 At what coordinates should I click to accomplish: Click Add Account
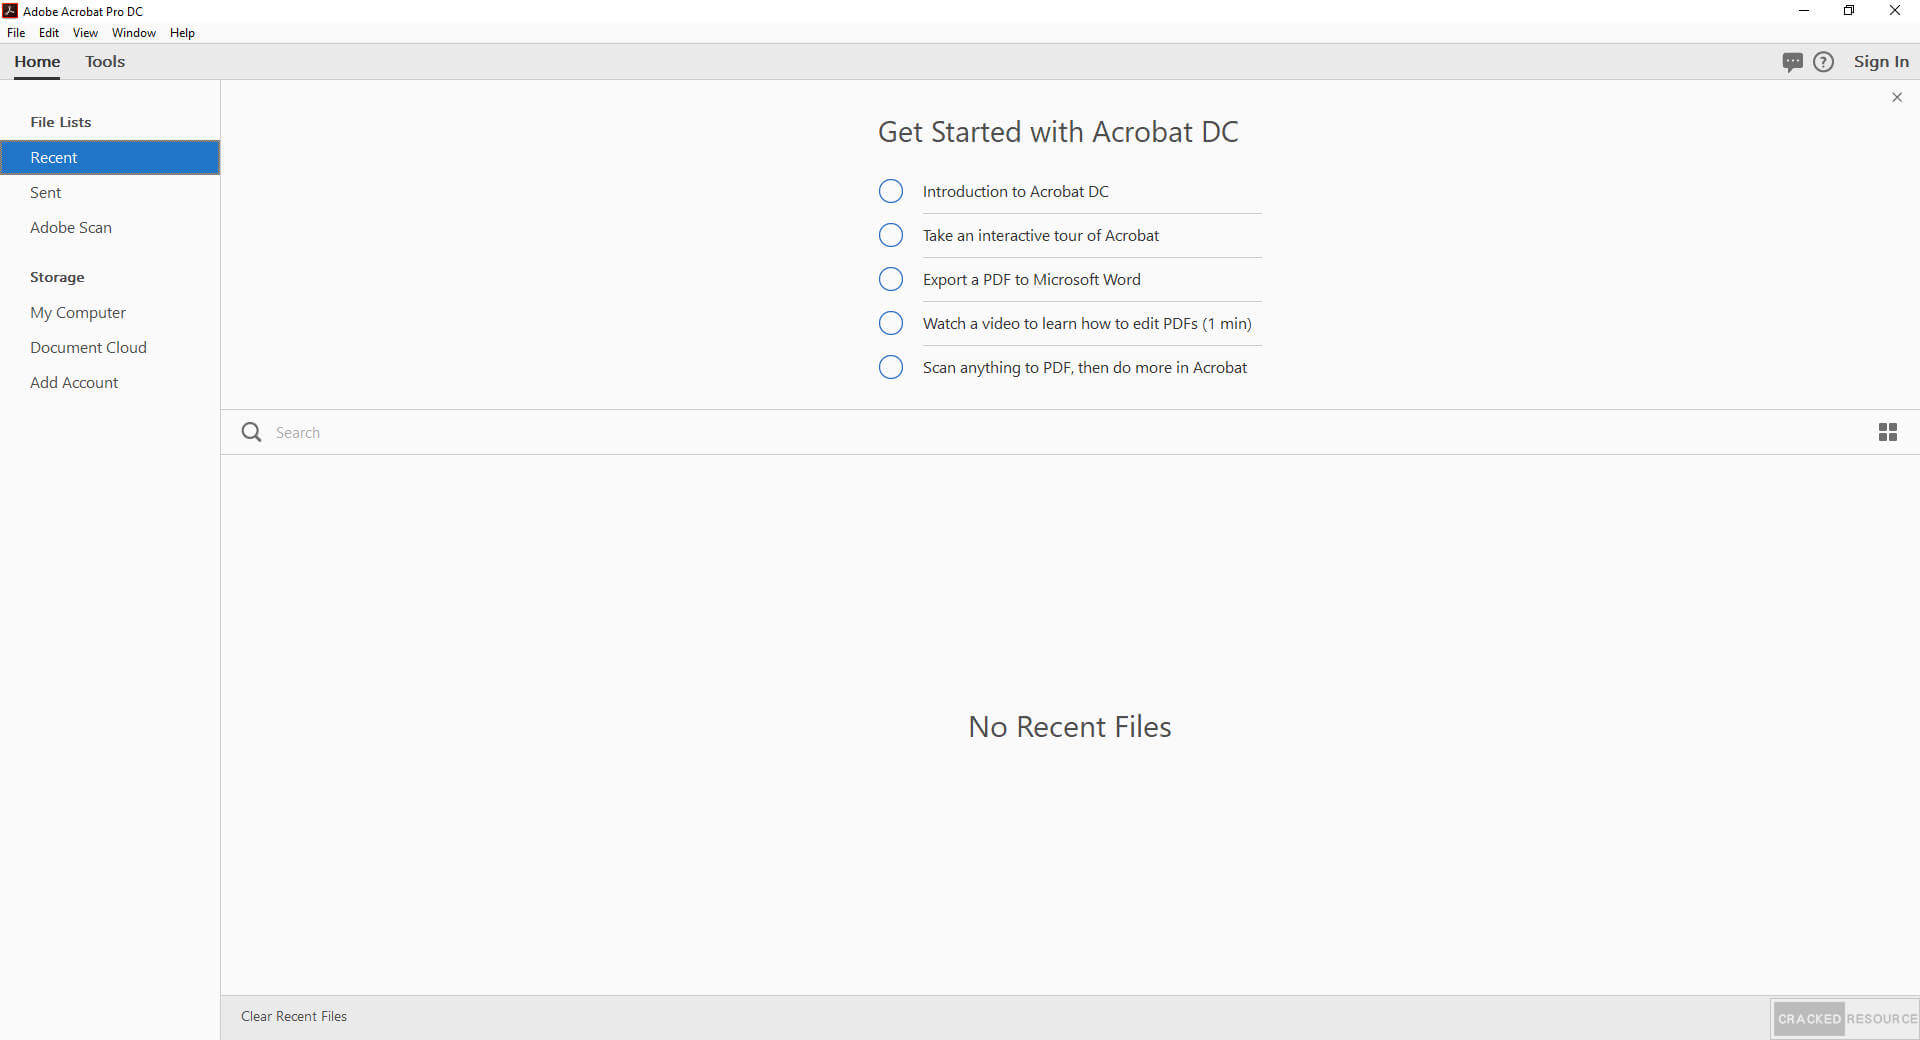click(110, 382)
